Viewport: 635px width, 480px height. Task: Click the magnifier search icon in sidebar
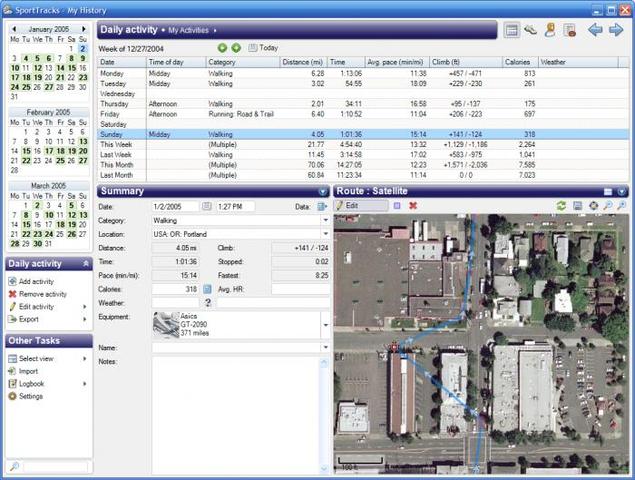[x=14, y=467]
